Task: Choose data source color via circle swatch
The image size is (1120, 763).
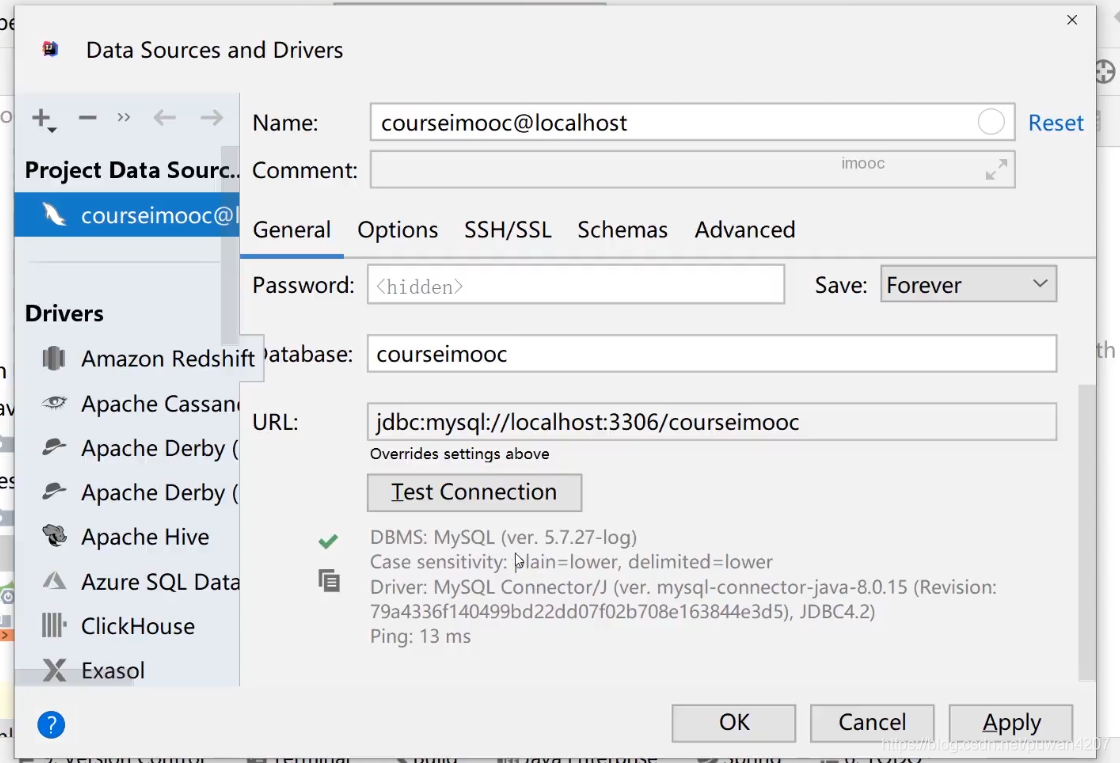Action: [x=991, y=122]
